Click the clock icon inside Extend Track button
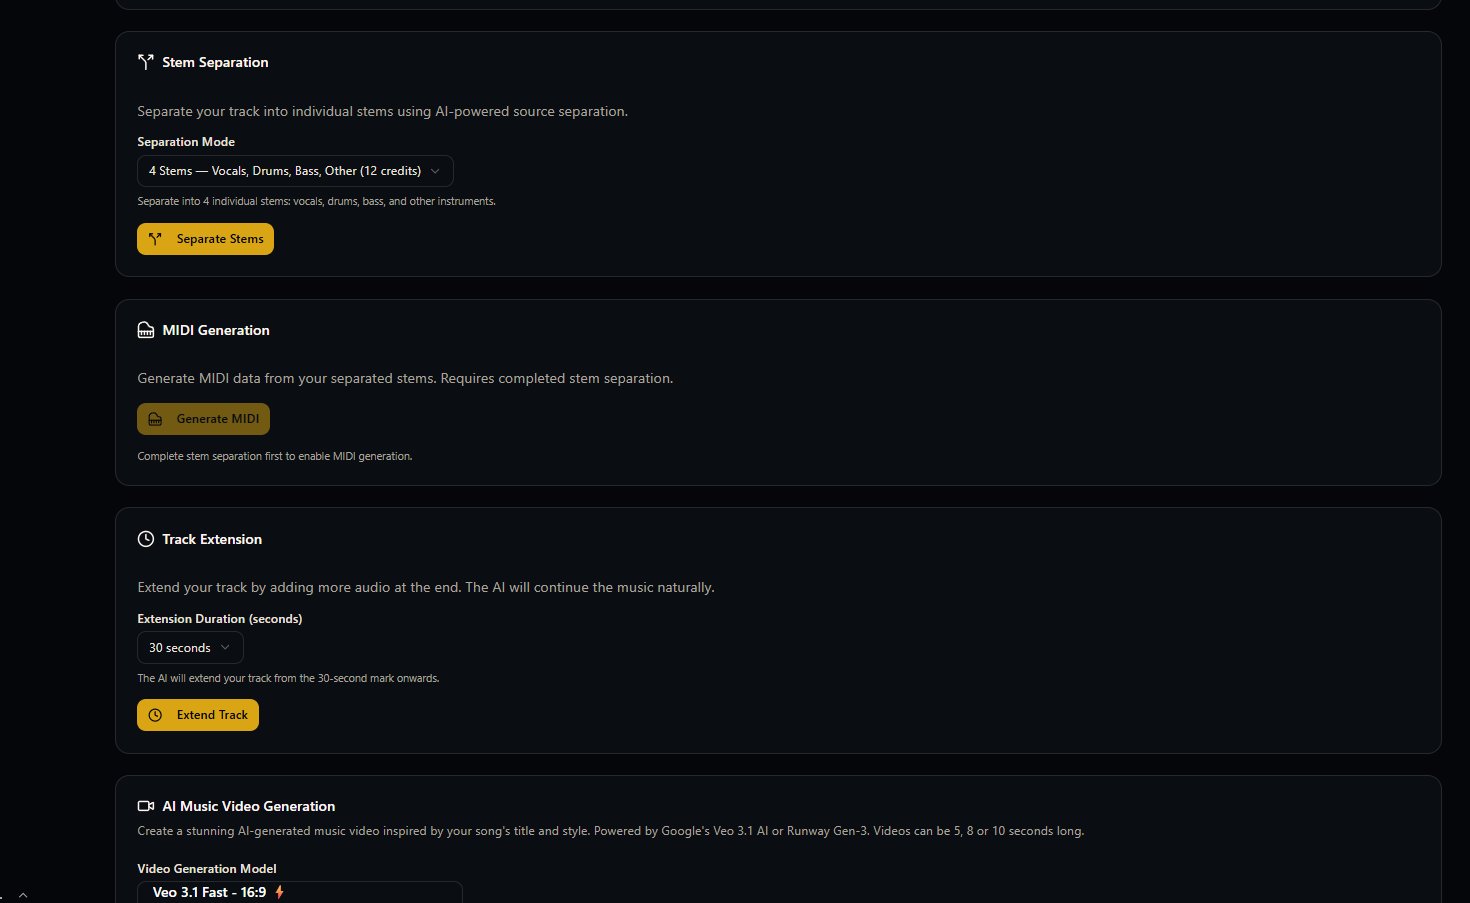 155,715
